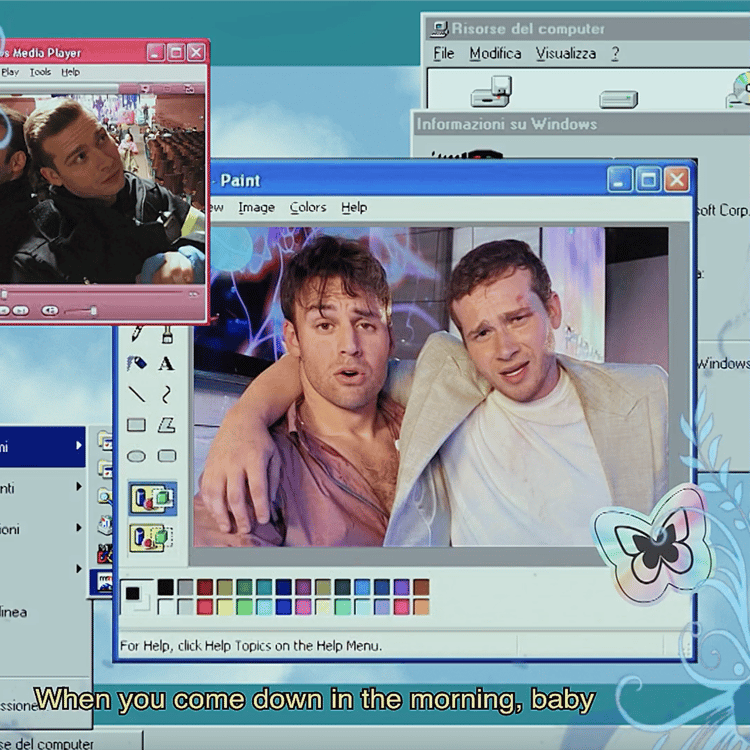Click the Media Player volume slider handle
This screenshot has width=750, height=750.
click(x=94, y=311)
